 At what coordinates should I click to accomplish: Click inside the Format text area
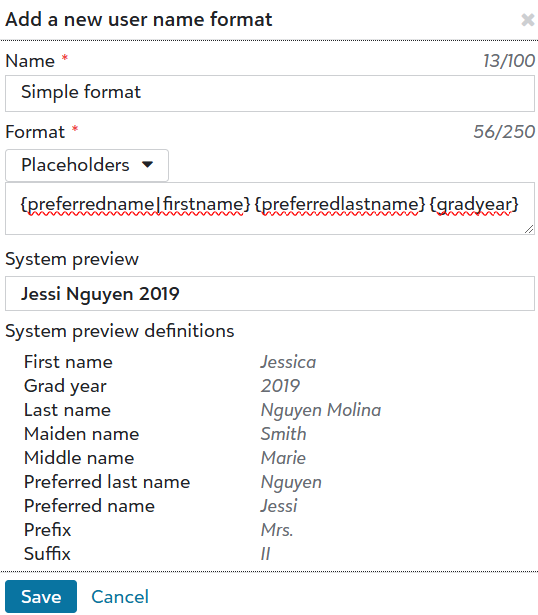pos(270,208)
